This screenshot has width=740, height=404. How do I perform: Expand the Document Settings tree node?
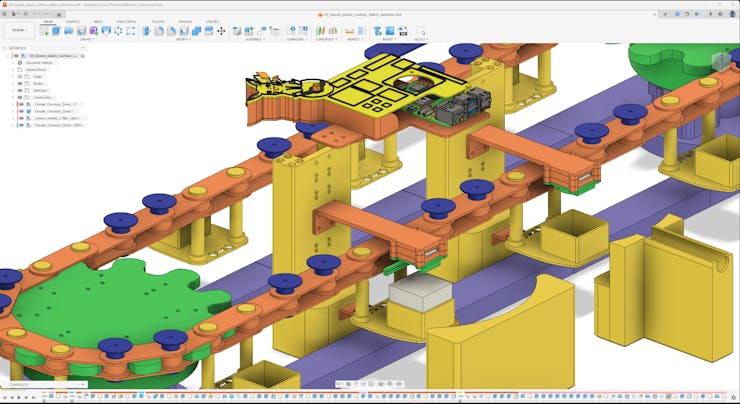click(14, 62)
